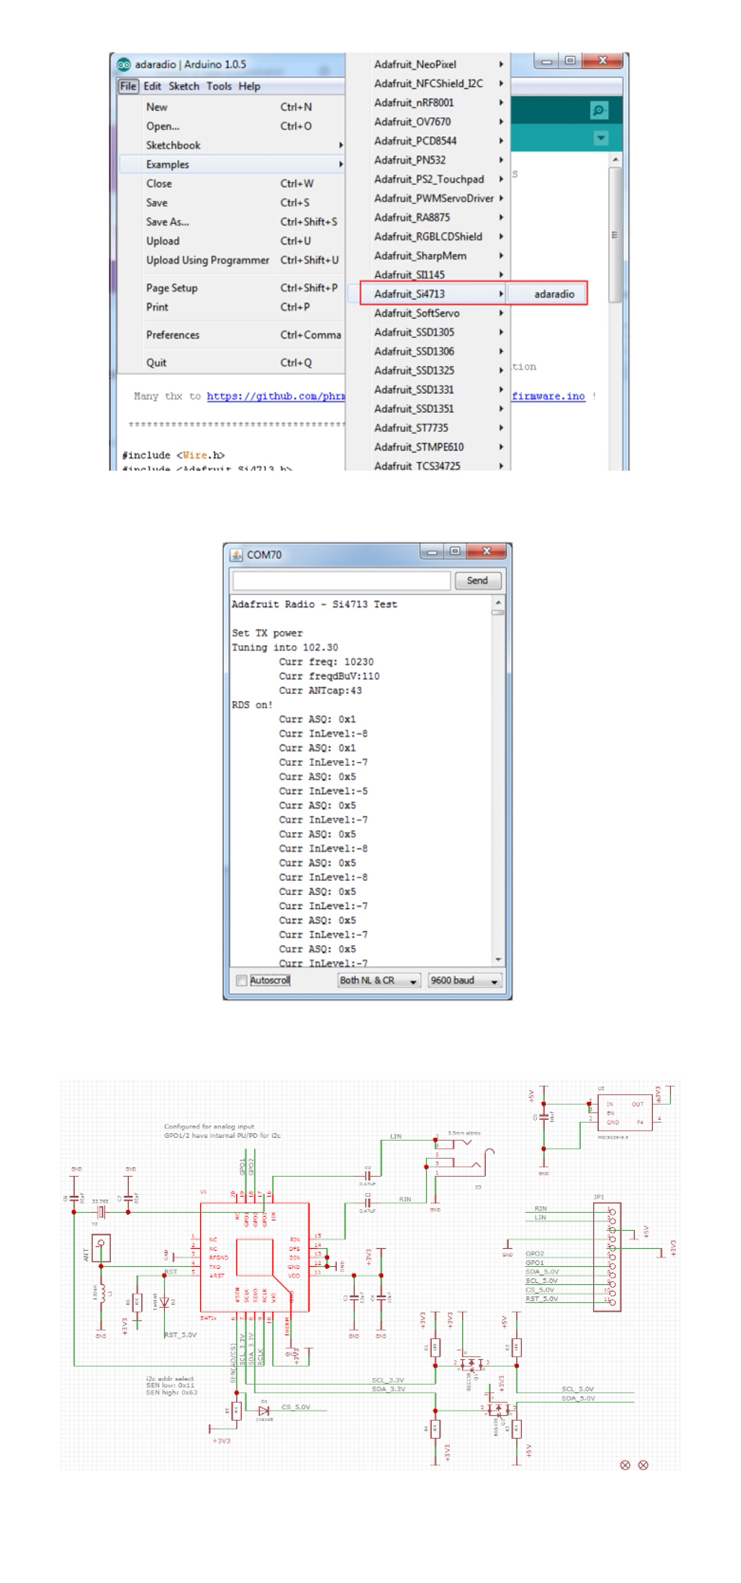
Task: Click the Send button in COM70
Action: point(477,580)
